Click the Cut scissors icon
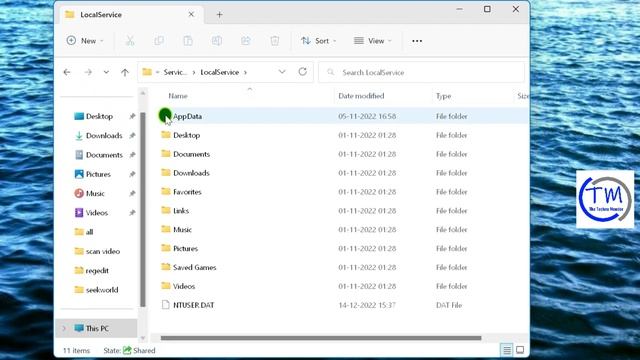 pos(130,41)
